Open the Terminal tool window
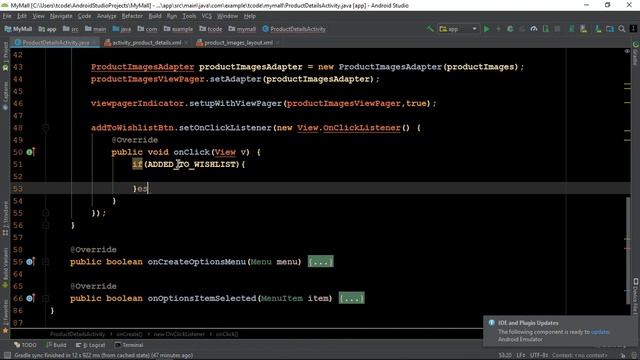 (x=129, y=345)
